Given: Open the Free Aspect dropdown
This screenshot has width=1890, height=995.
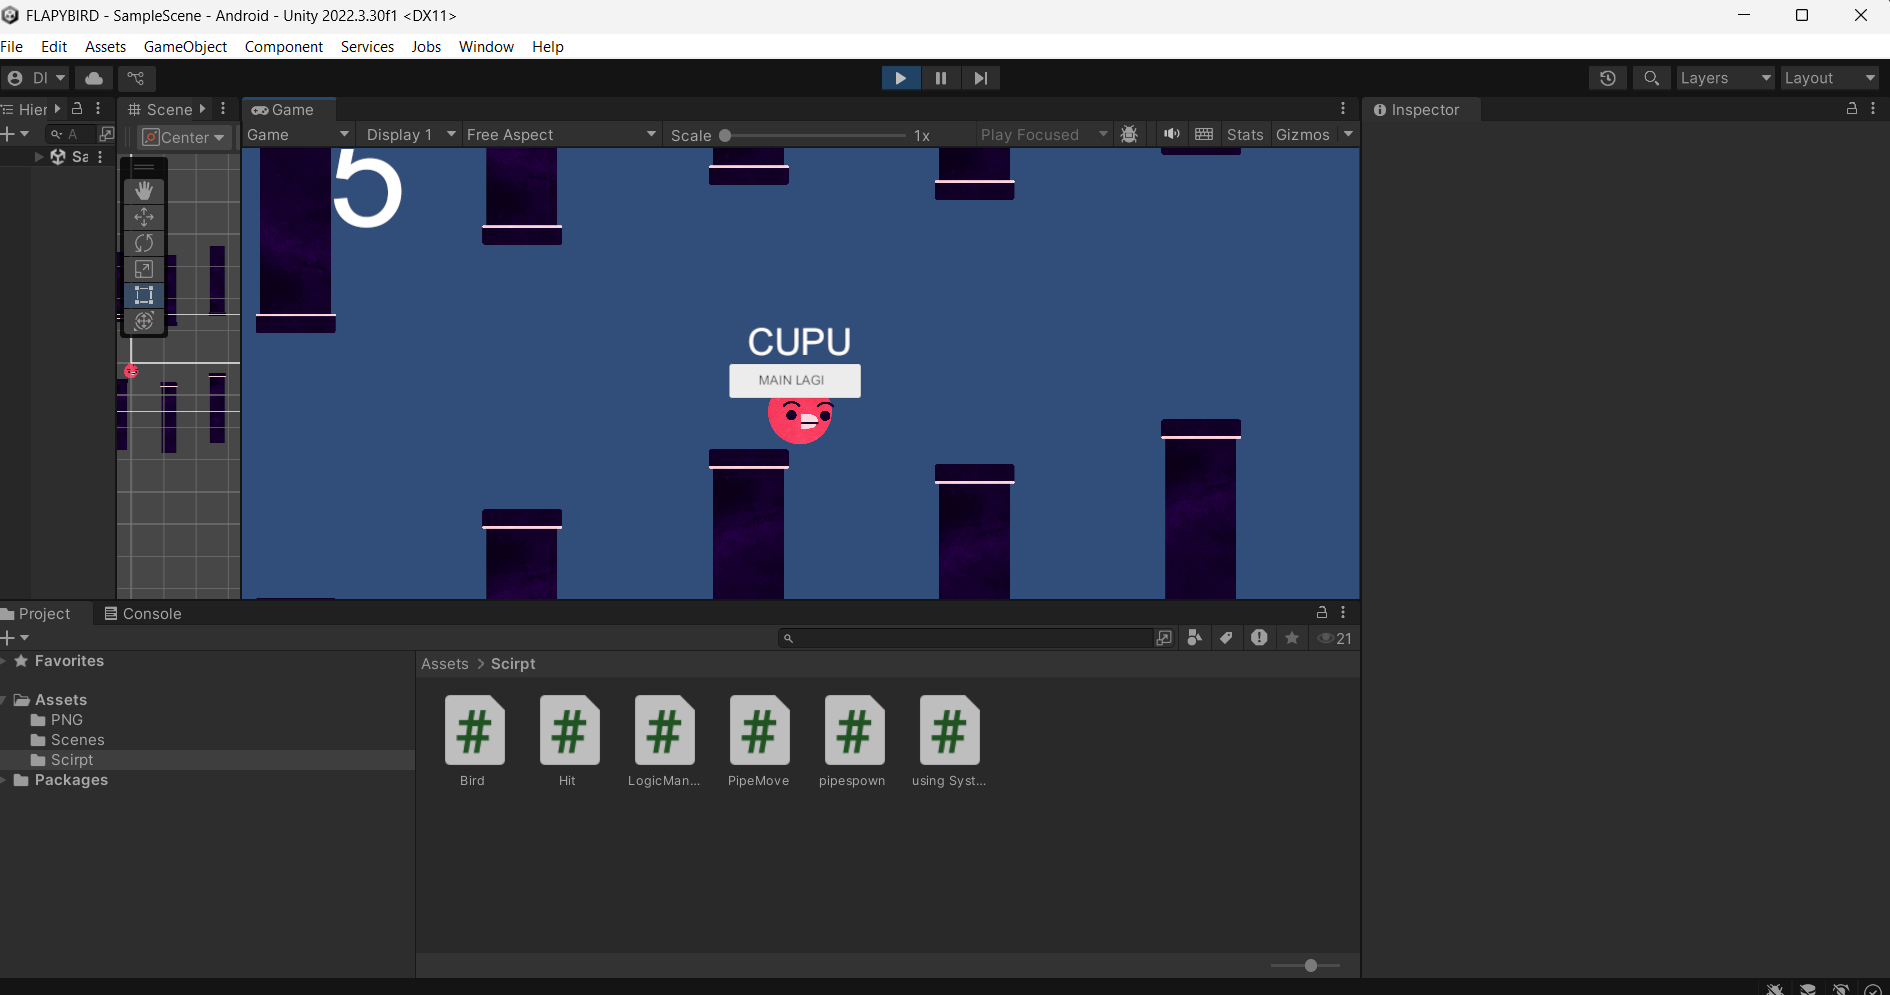Looking at the screenshot, I should point(560,135).
